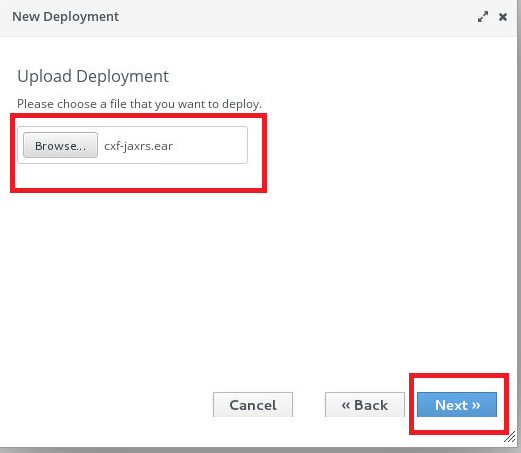Cancel the deployment wizard
The width and height of the screenshot is (521, 453).
(253, 405)
